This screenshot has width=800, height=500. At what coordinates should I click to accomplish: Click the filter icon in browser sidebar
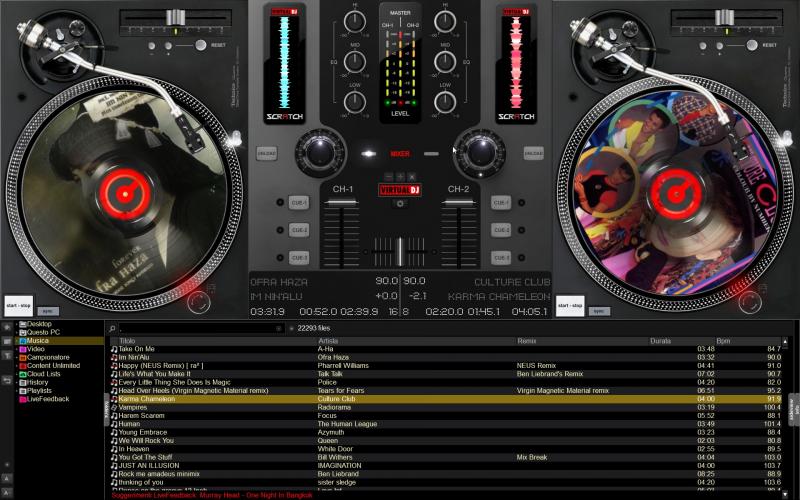pyautogui.click(x=7, y=355)
